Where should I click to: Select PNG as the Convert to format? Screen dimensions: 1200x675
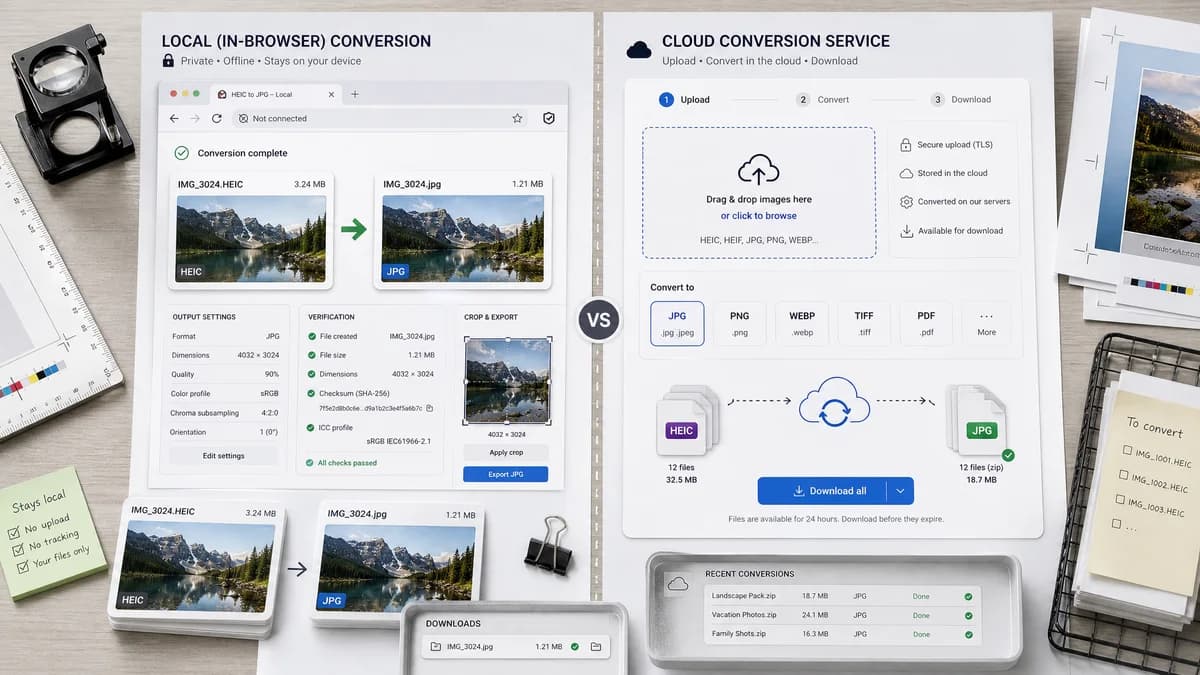(740, 323)
